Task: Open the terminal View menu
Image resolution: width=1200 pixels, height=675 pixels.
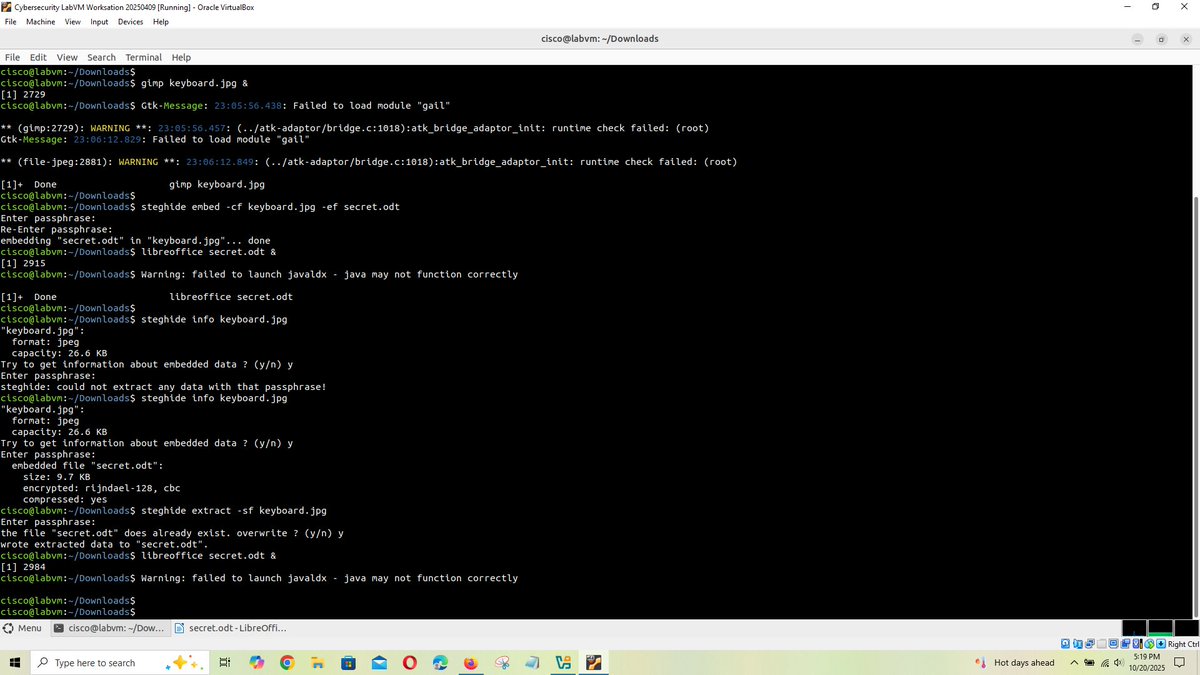Action: (x=67, y=57)
